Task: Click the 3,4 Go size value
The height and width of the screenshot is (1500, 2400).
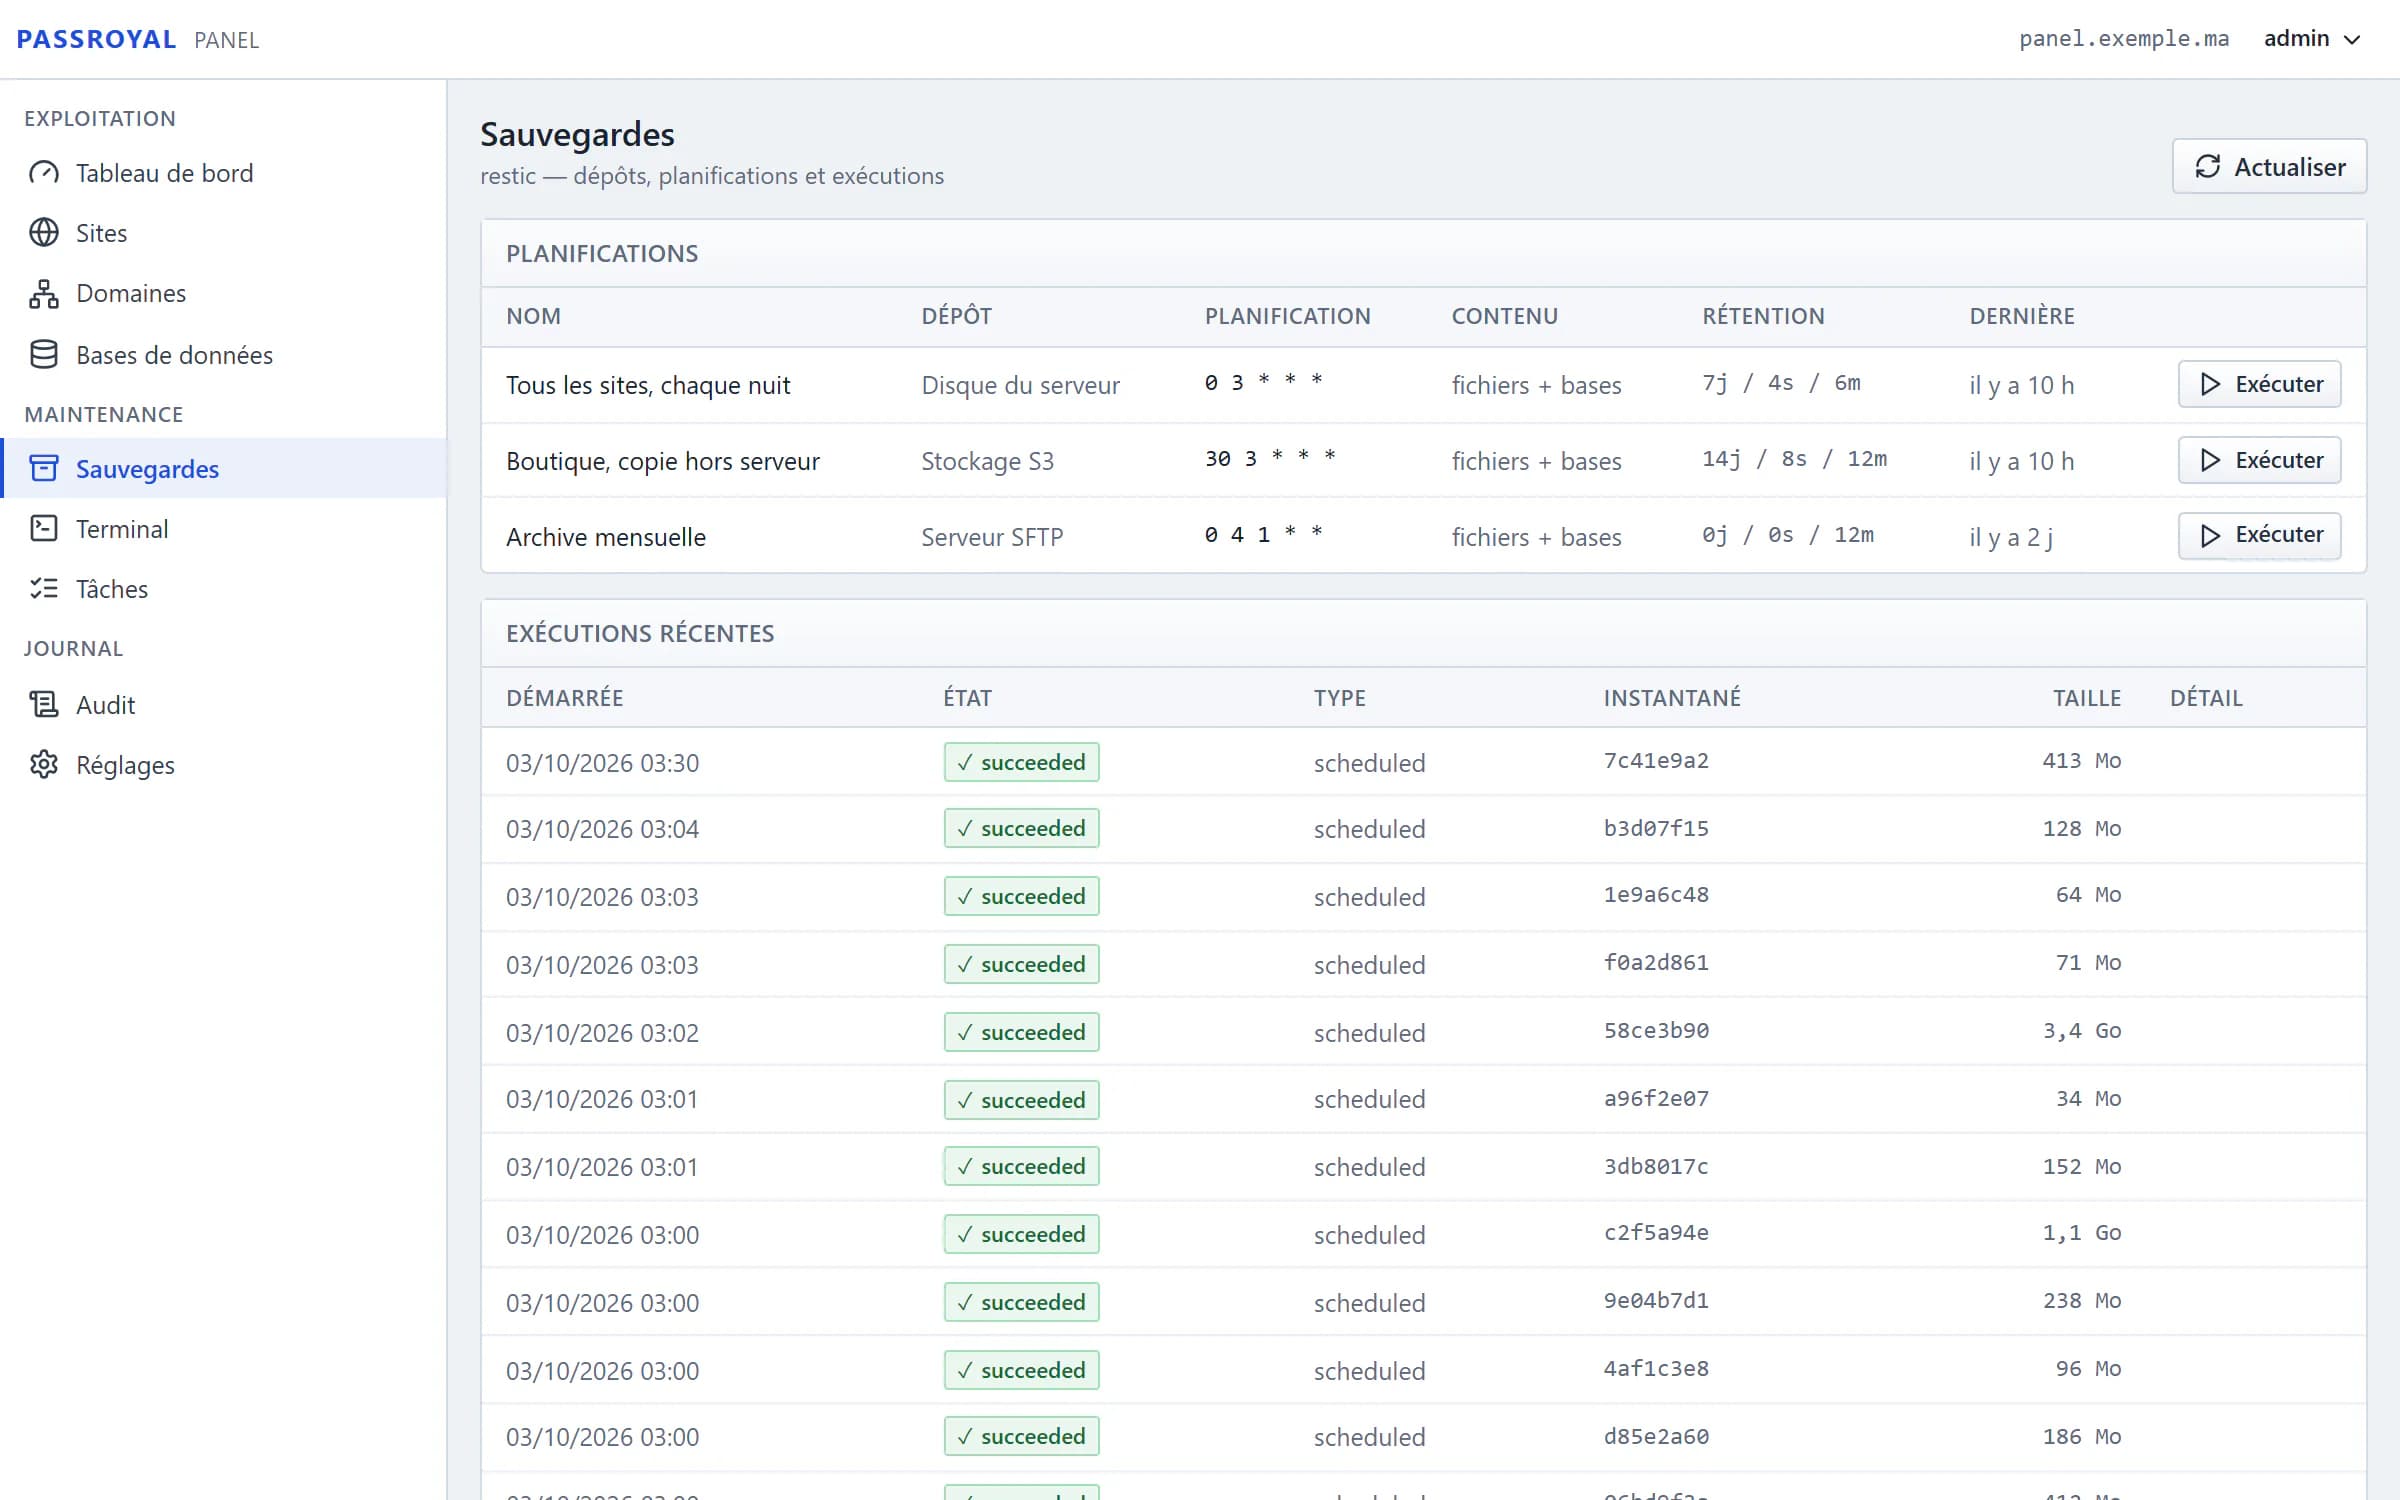Action: point(2082,1031)
